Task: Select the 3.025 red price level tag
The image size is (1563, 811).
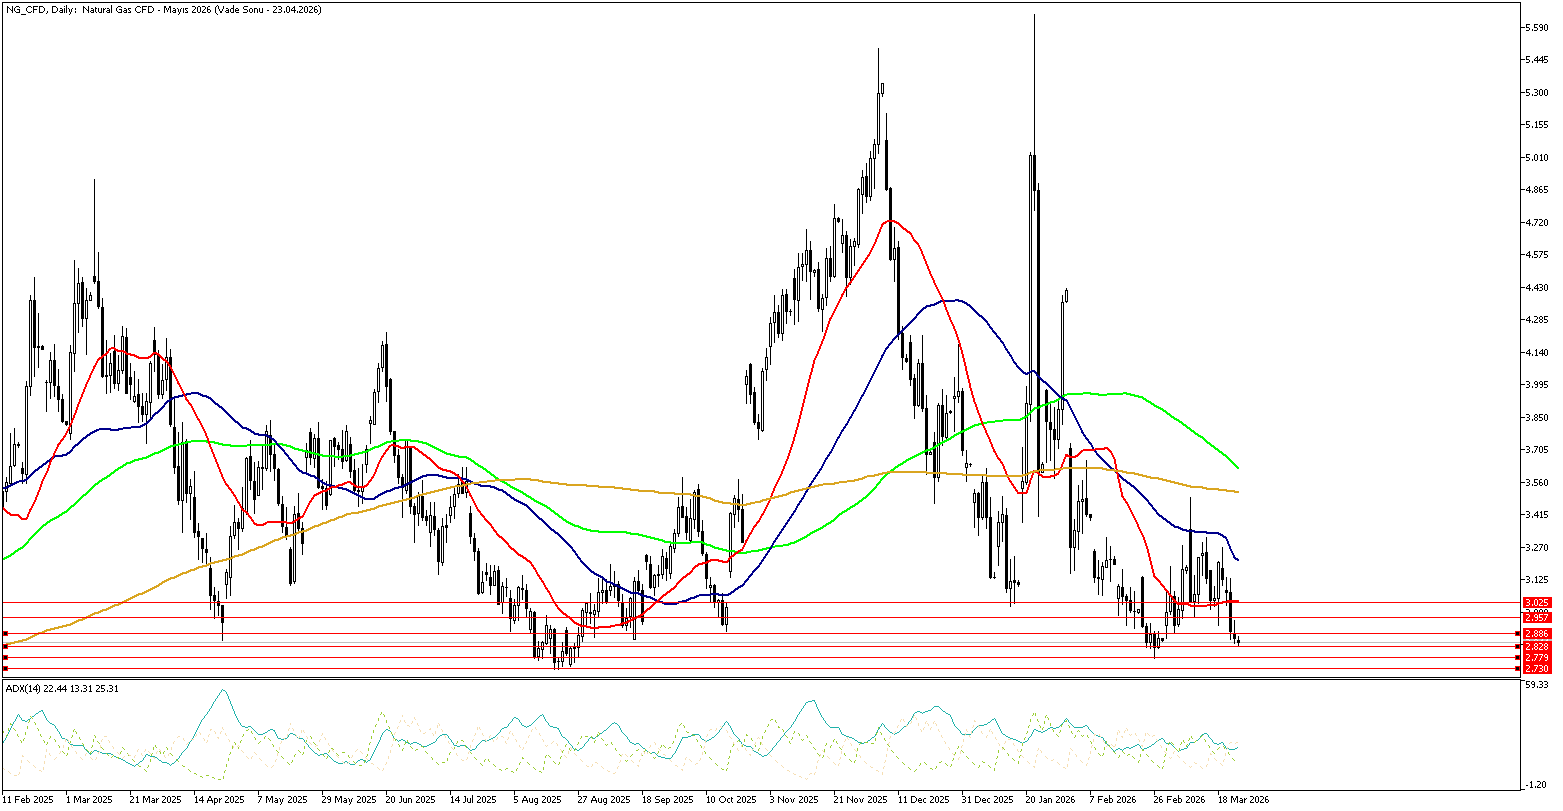Action: 1536,602
